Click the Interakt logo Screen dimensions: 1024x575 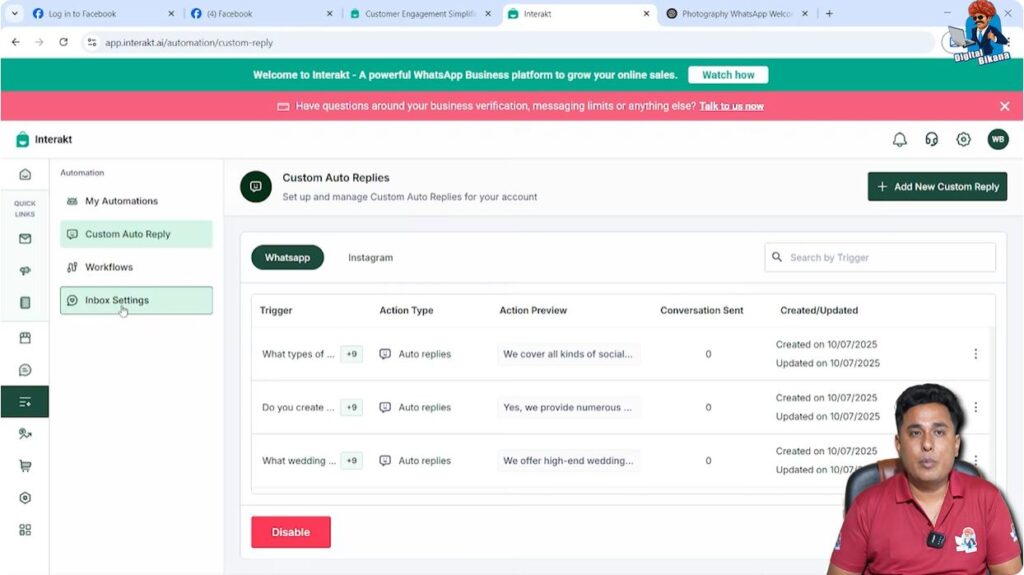point(43,139)
